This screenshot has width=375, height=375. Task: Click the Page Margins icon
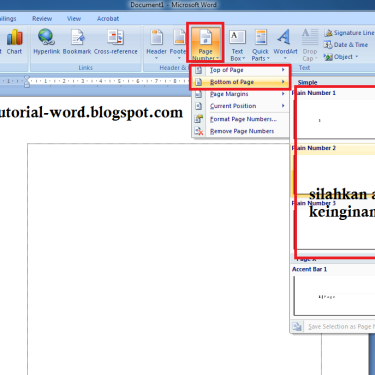pos(199,94)
